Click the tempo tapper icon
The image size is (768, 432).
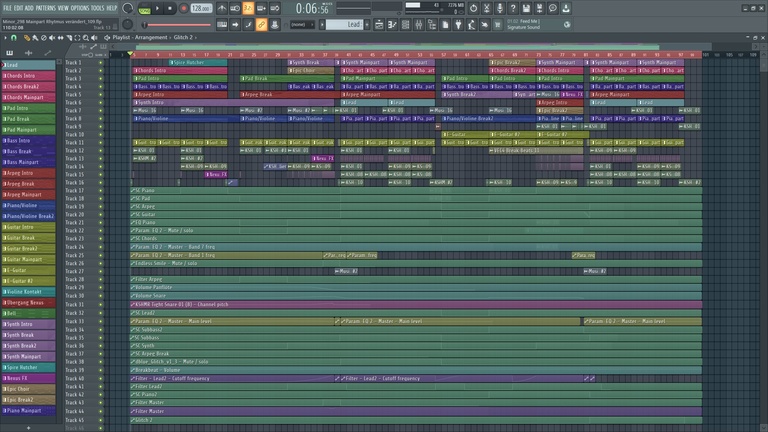[x=472, y=24]
